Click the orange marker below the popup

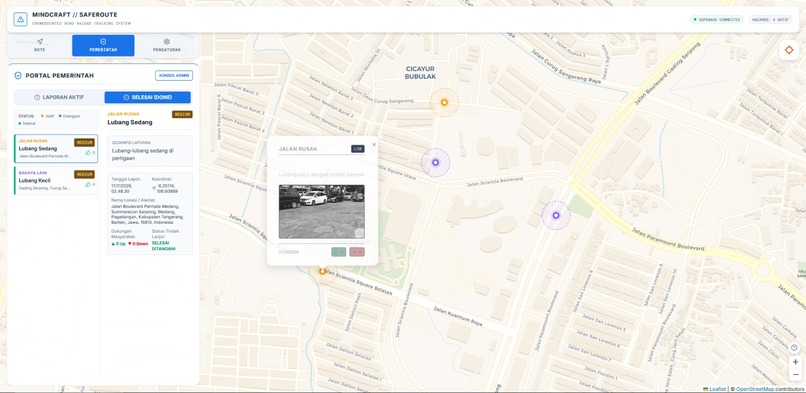tap(322, 271)
